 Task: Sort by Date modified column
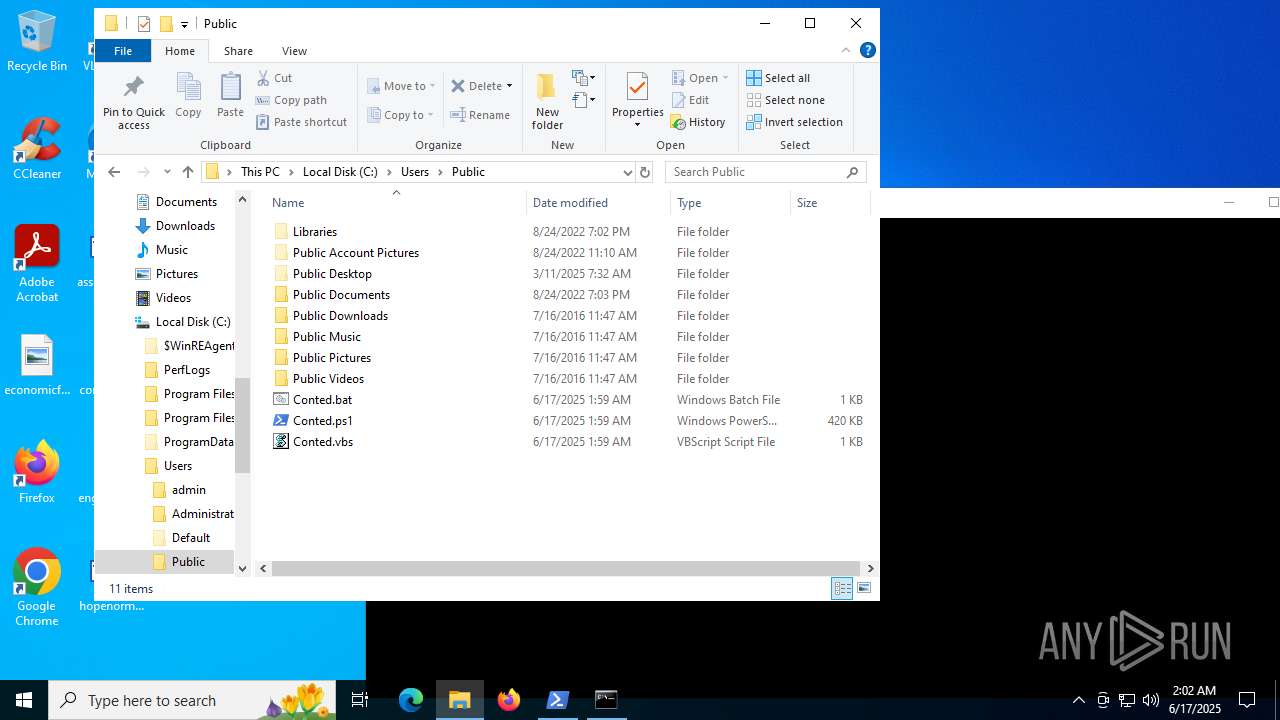[x=598, y=202]
